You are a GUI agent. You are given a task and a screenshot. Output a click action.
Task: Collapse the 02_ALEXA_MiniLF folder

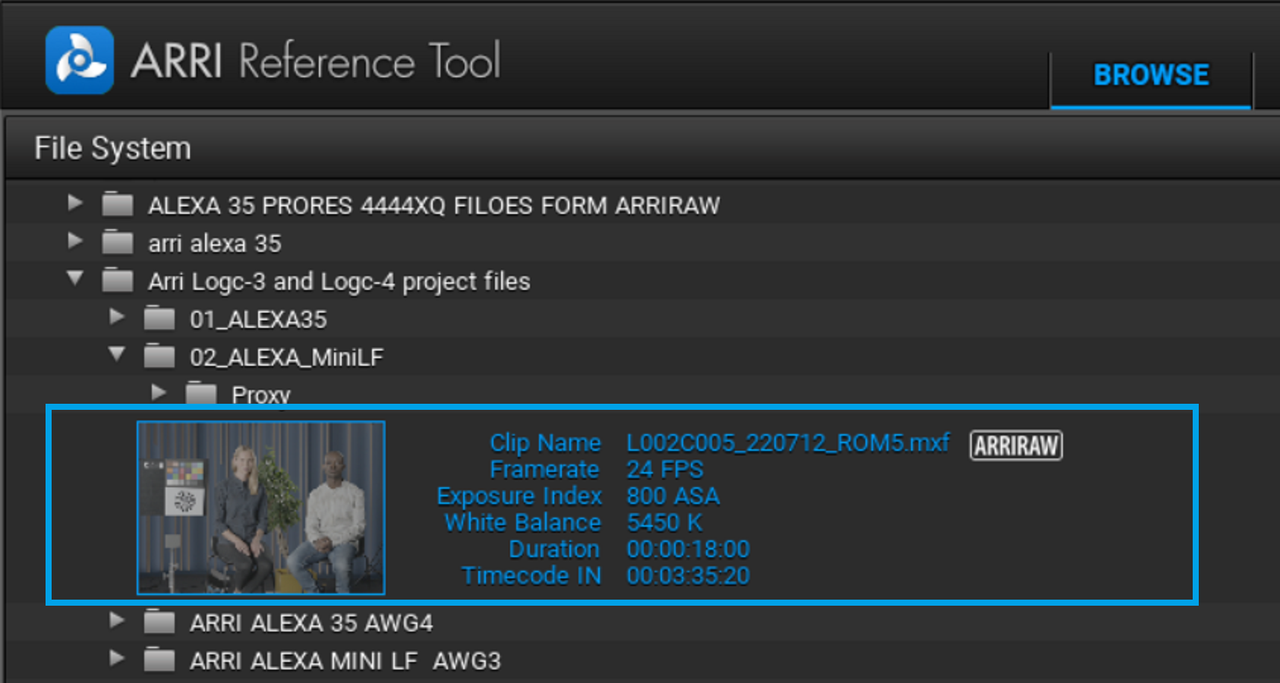tap(117, 355)
